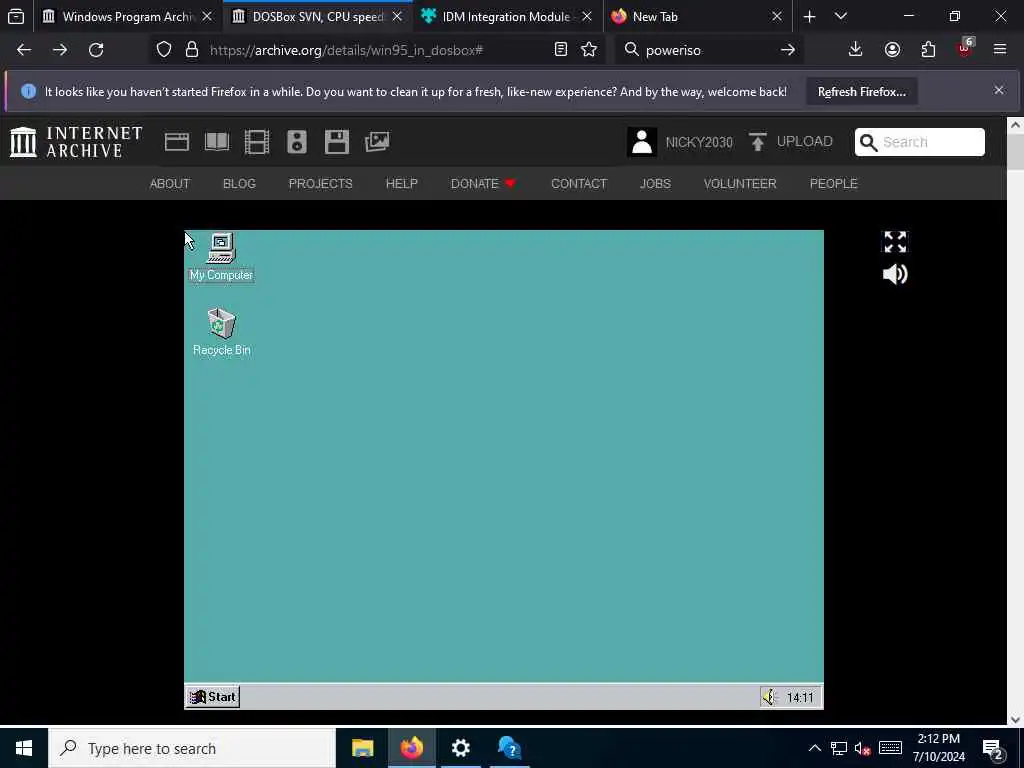Open the ABOUT link
Screen dimensions: 1024x768
(170, 184)
